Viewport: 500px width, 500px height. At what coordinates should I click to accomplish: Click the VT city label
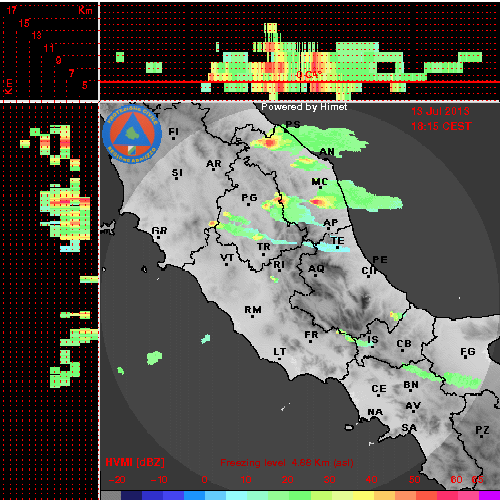tap(227, 257)
